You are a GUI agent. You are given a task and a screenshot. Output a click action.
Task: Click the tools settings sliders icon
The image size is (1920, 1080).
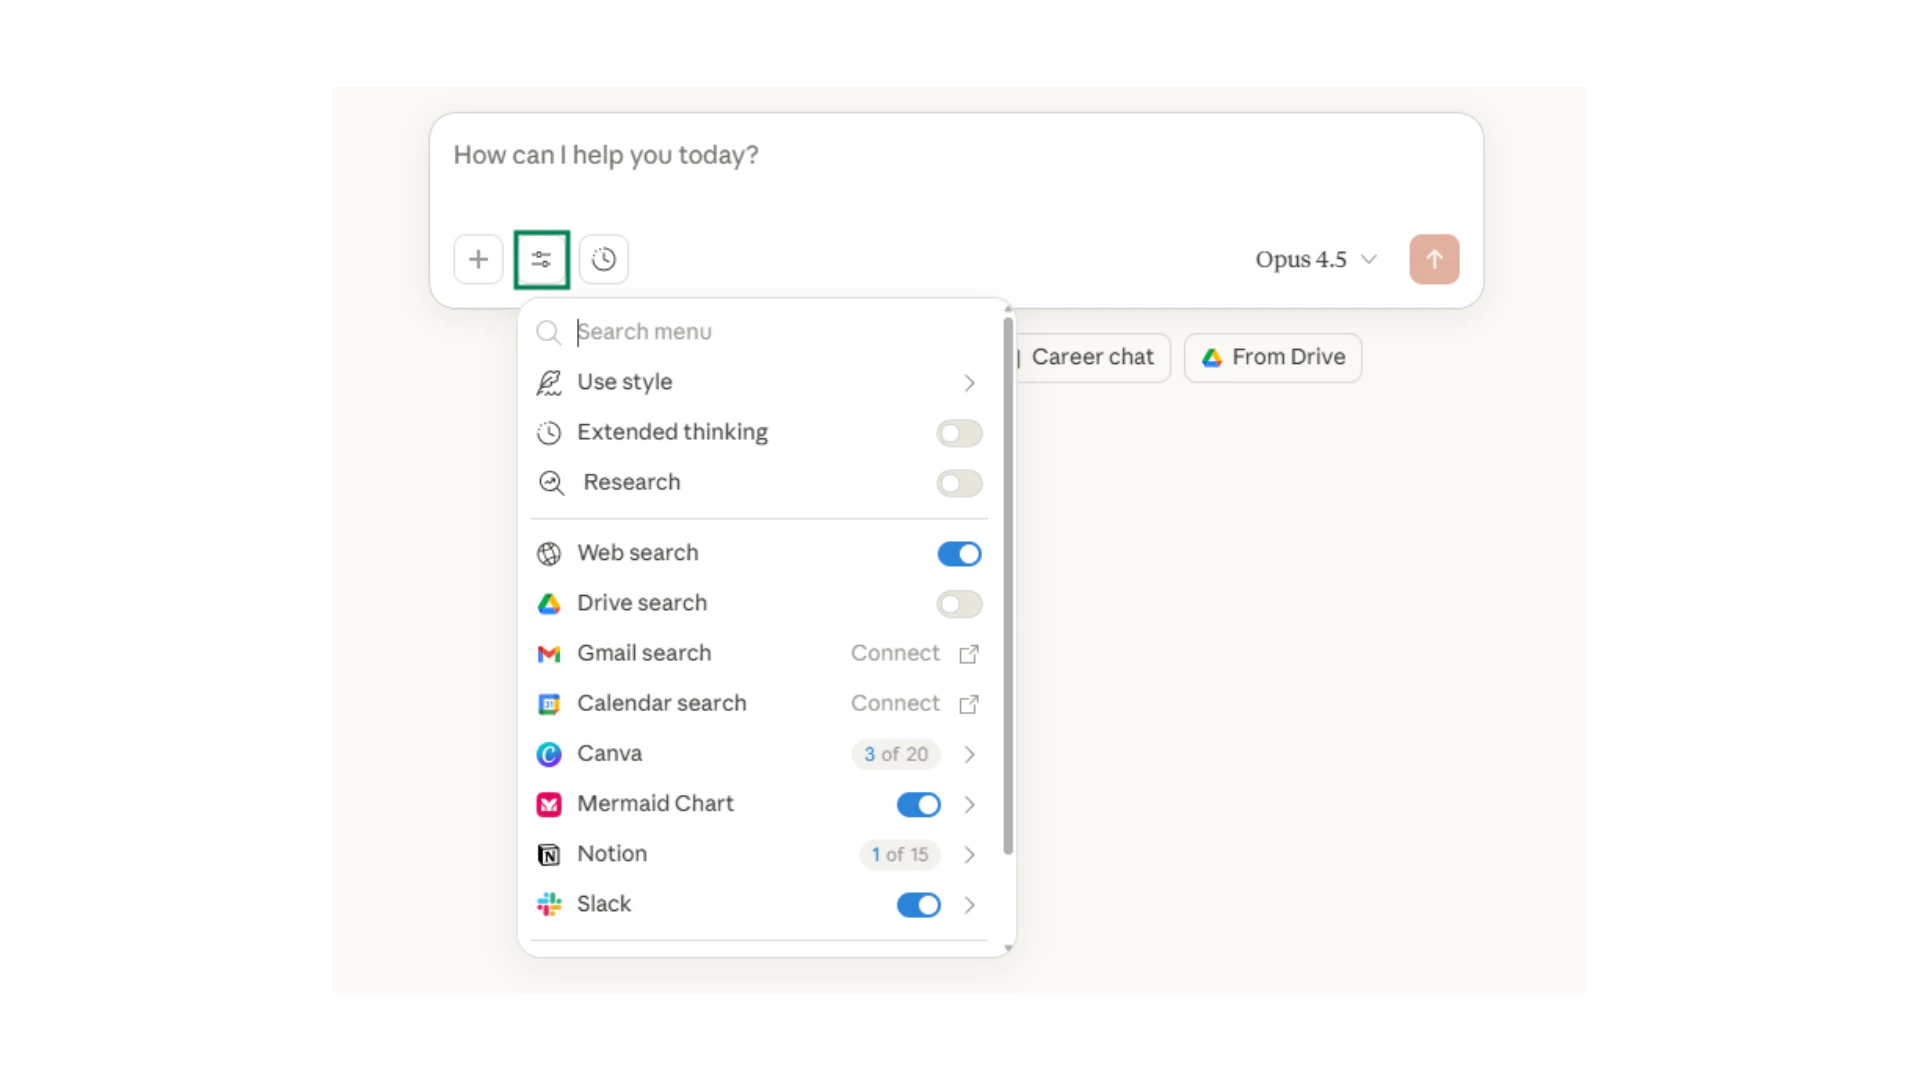pyautogui.click(x=541, y=259)
